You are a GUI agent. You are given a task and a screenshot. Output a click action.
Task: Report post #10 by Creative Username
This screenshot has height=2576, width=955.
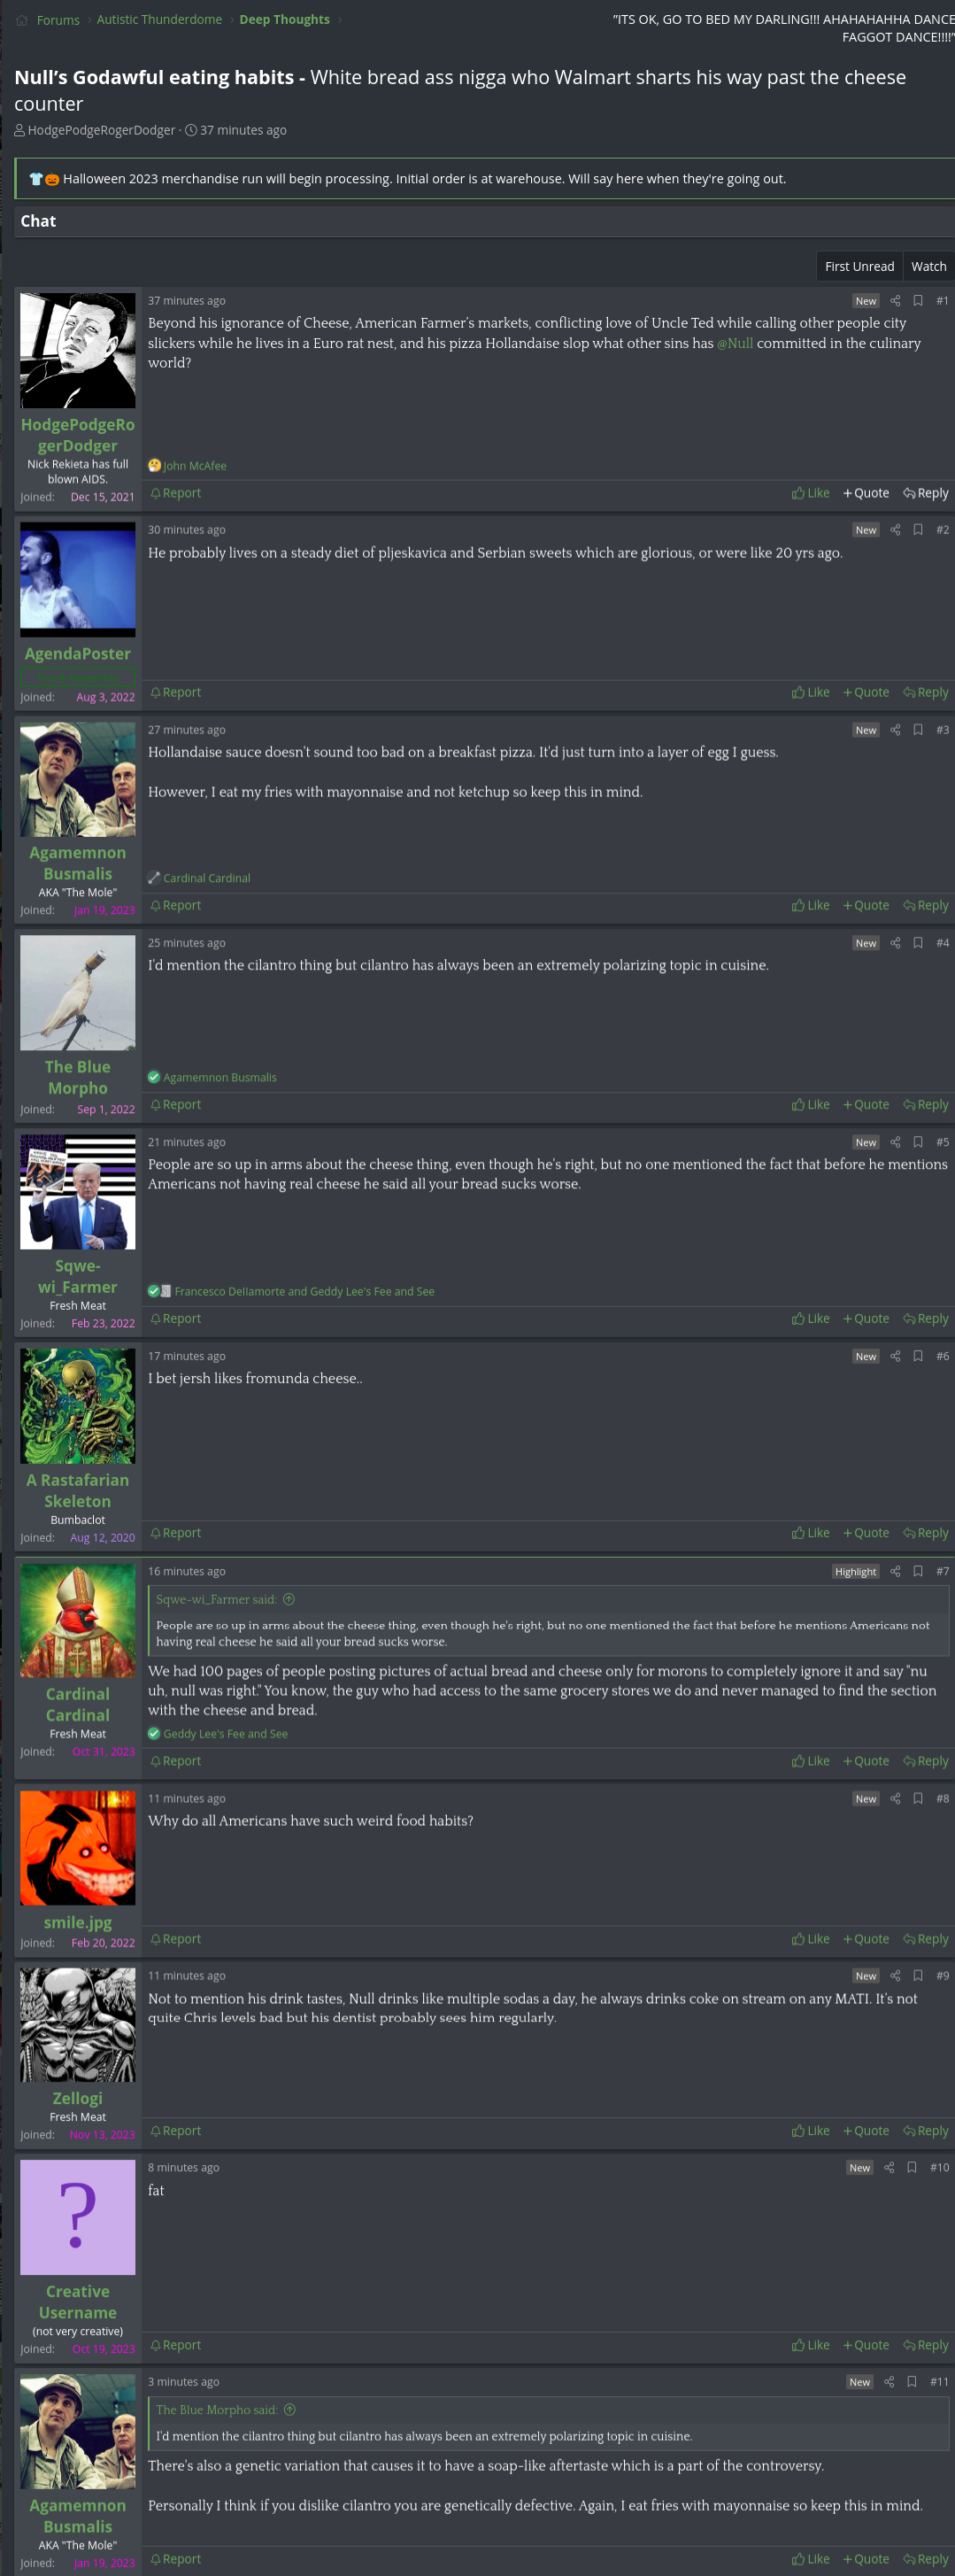pos(176,2344)
